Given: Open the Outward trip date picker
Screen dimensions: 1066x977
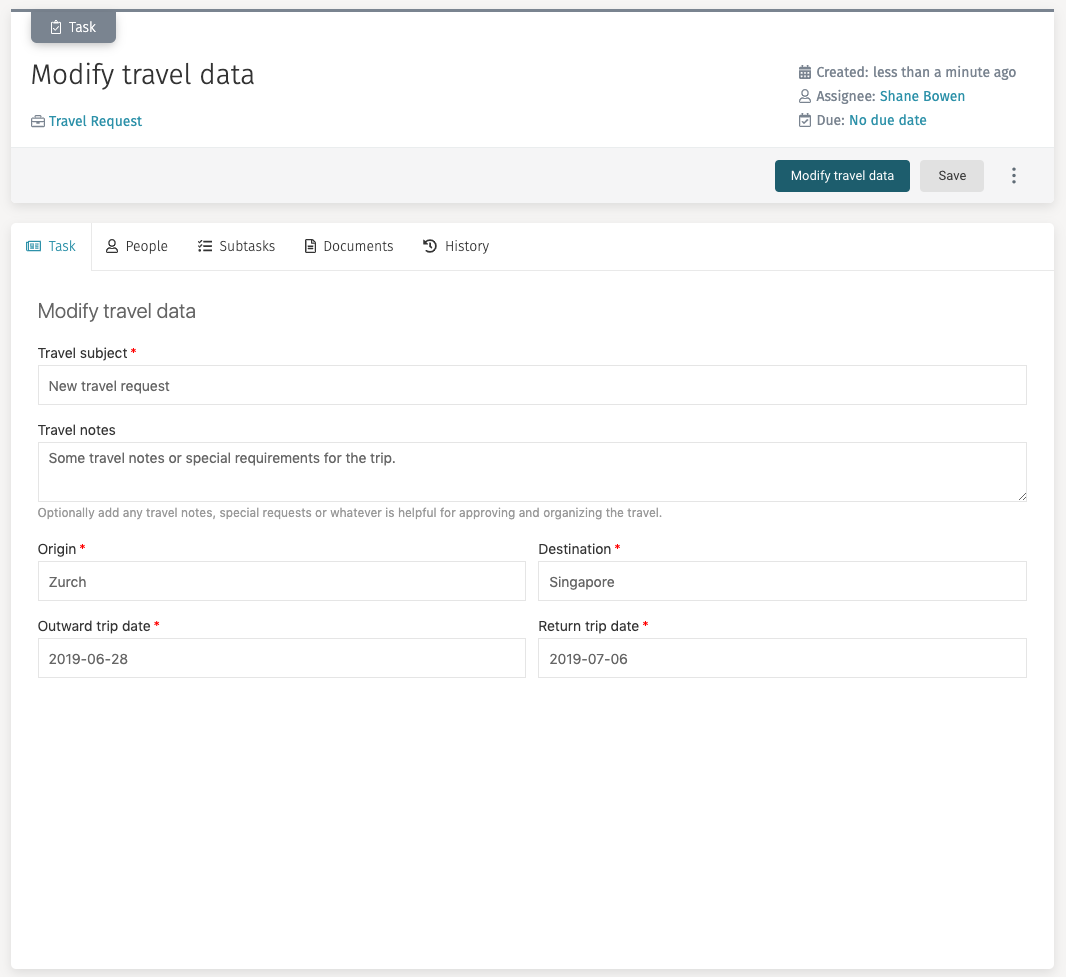Looking at the screenshot, I should click(281, 658).
